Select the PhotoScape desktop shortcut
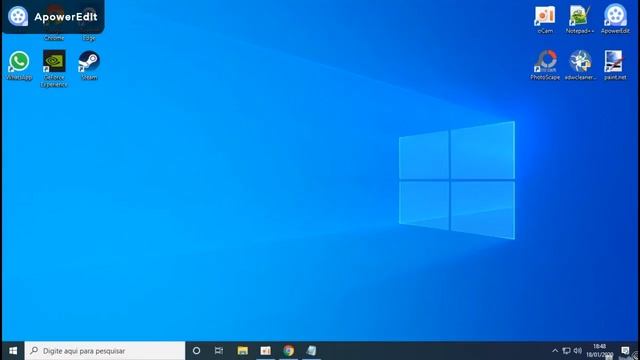 tap(545, 65)
